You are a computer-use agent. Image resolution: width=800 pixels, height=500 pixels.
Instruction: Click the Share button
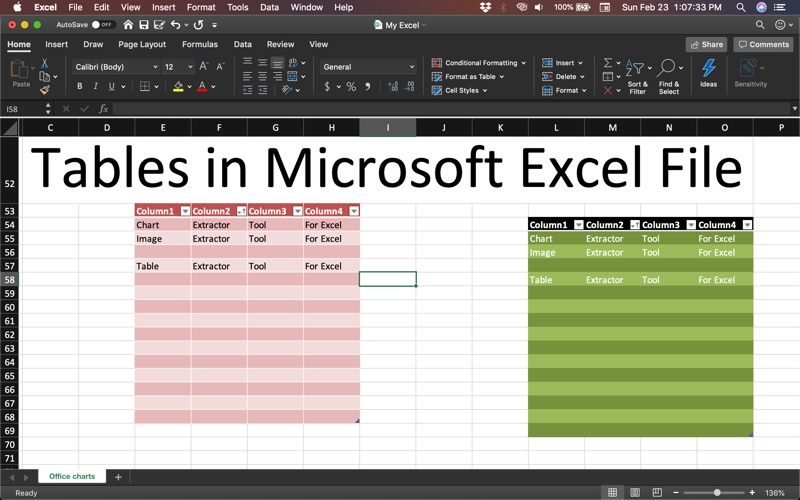pos(707,44)
